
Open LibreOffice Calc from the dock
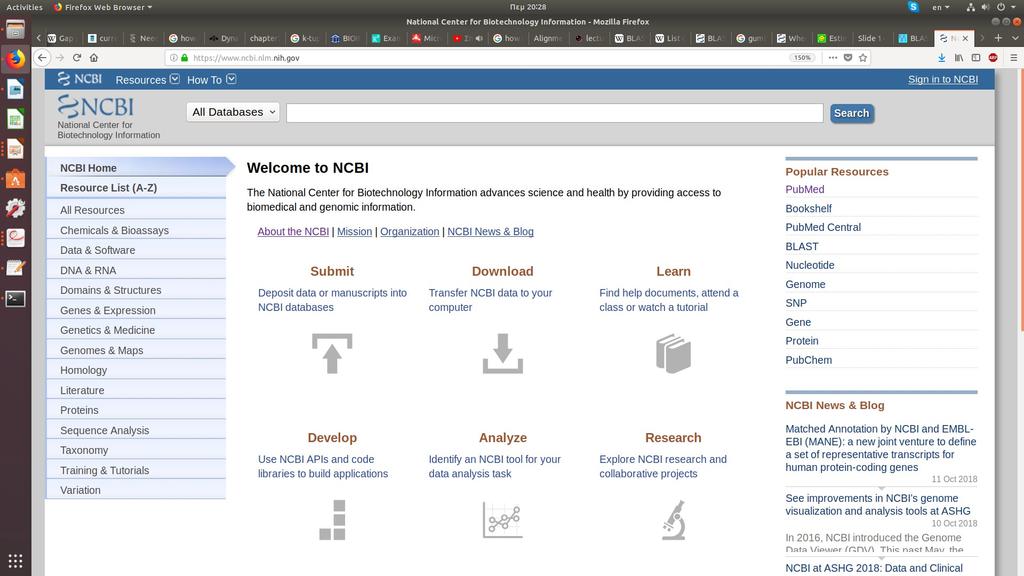[15, 120]
